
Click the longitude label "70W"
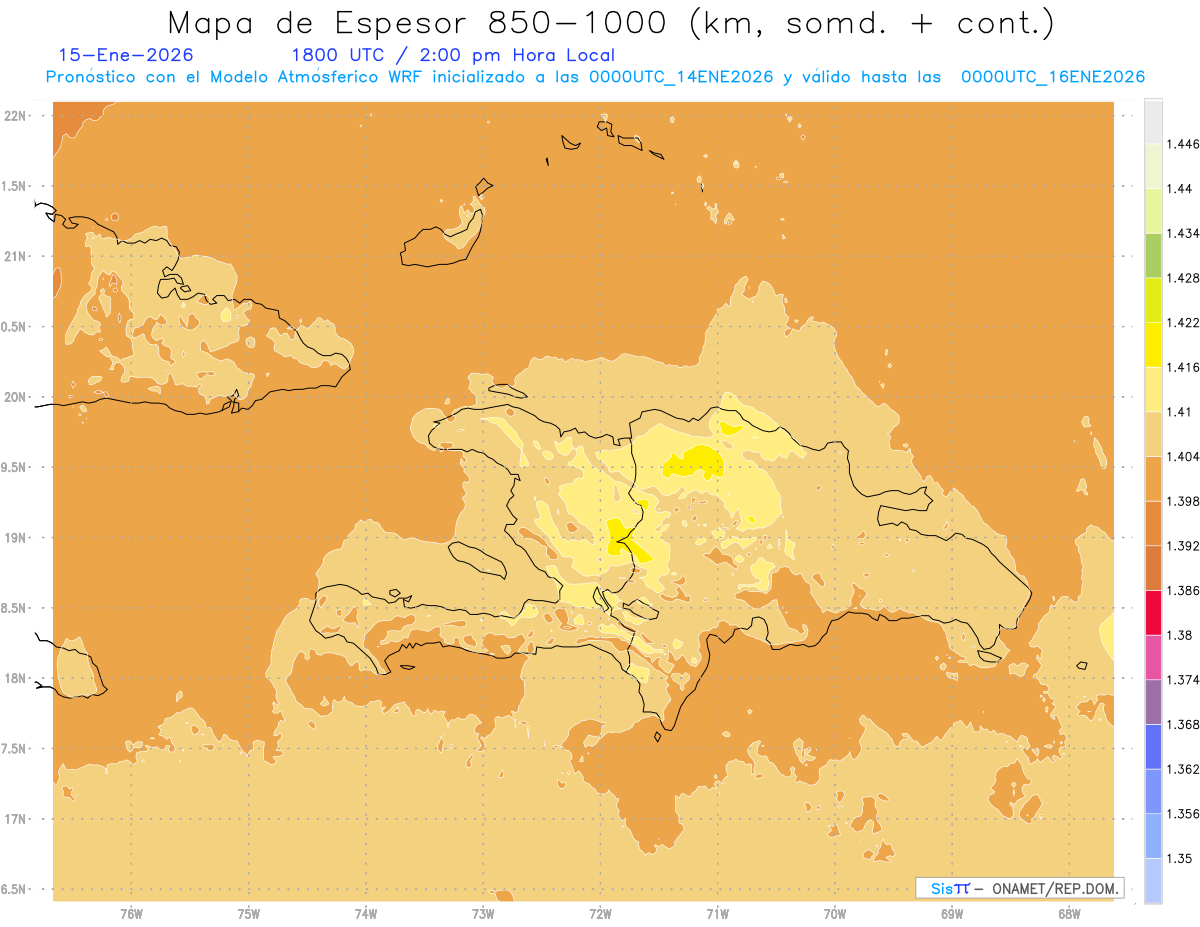pos(835,913)
